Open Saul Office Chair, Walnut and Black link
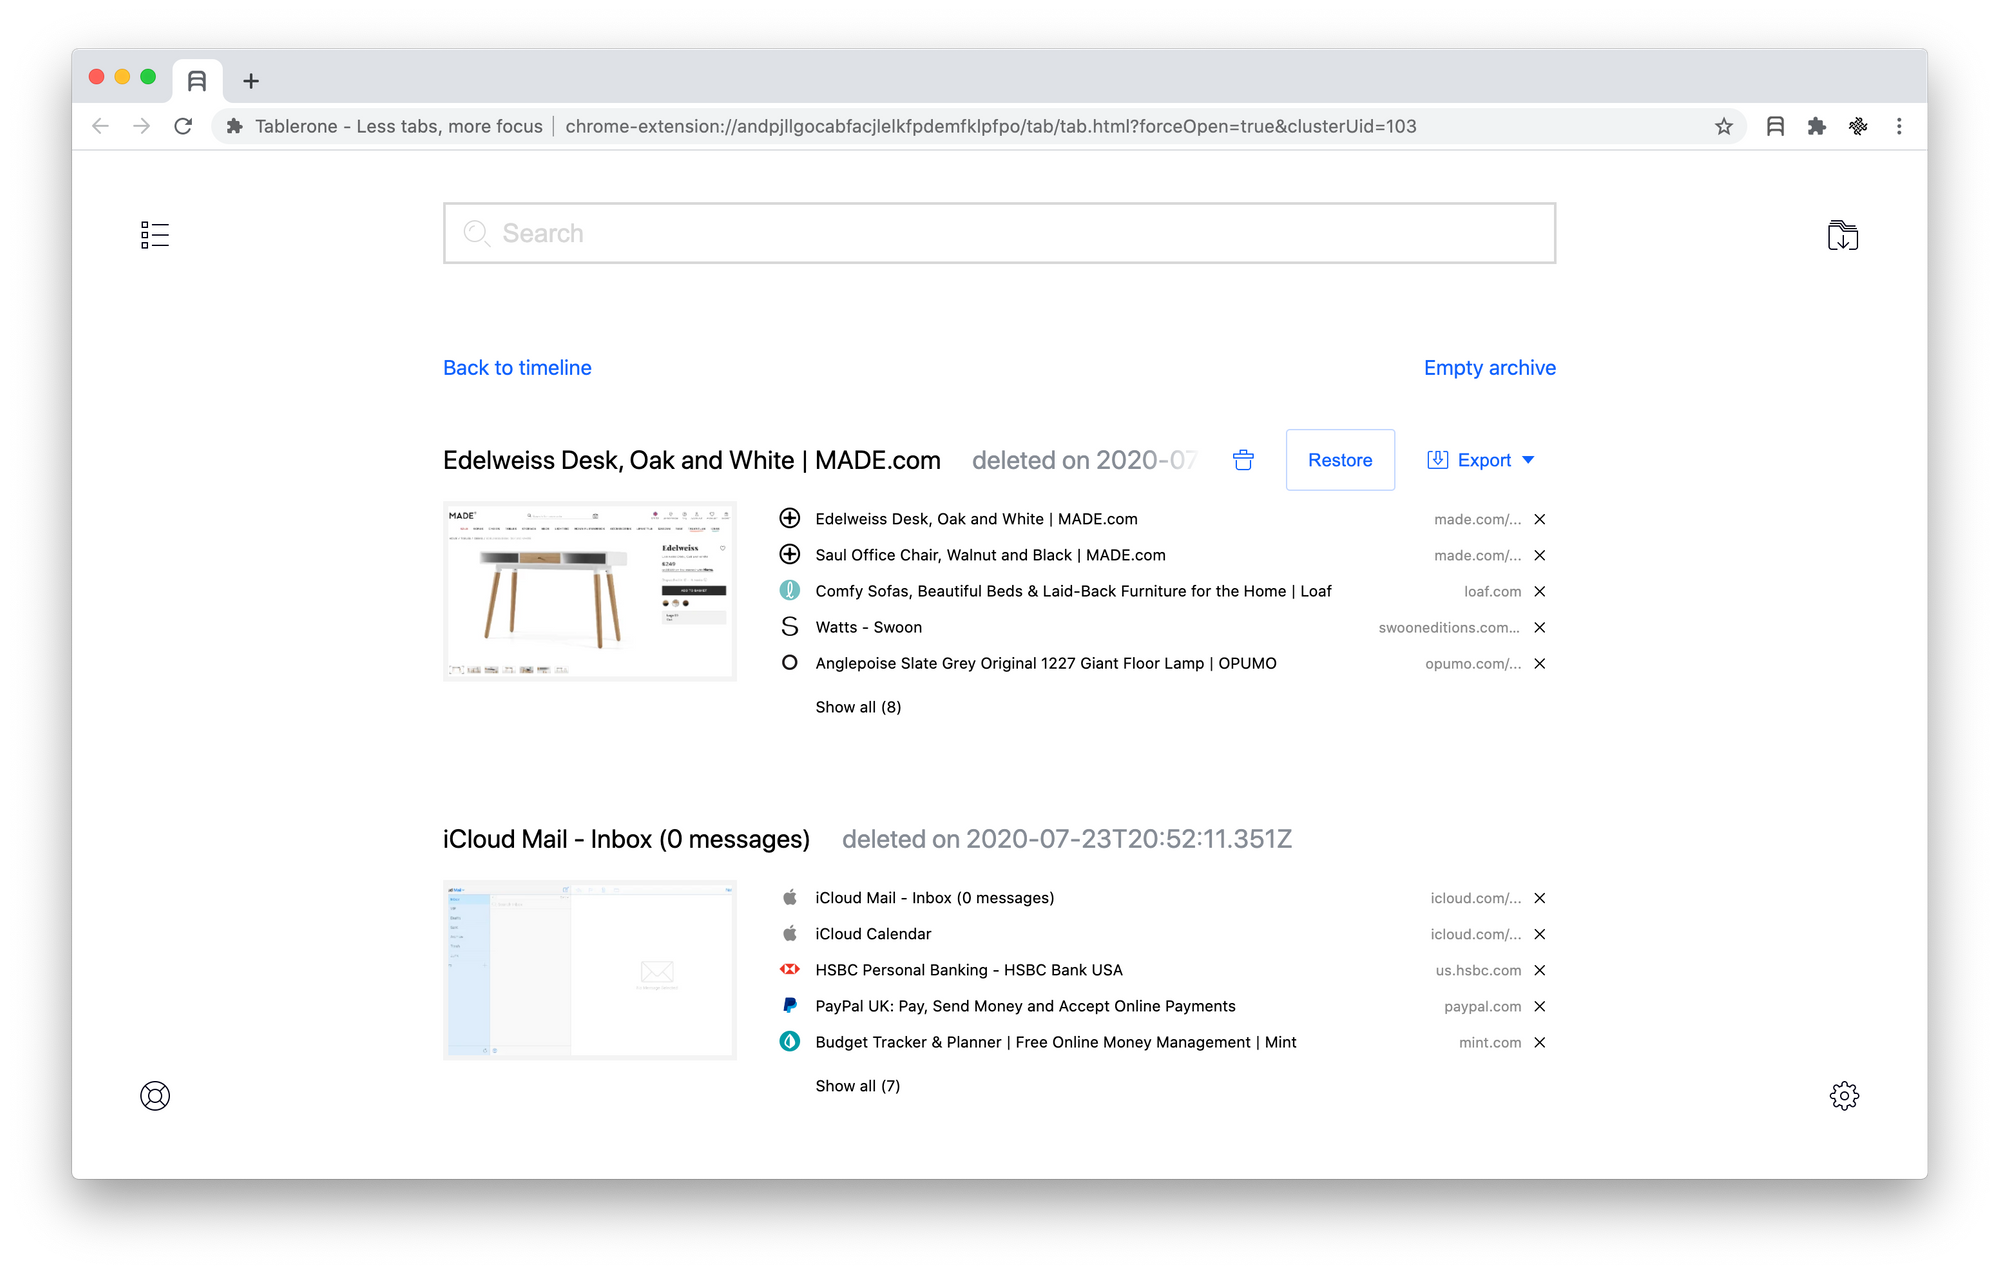The width and height of the screenshot is (2000, 1274). click(990, 555)
